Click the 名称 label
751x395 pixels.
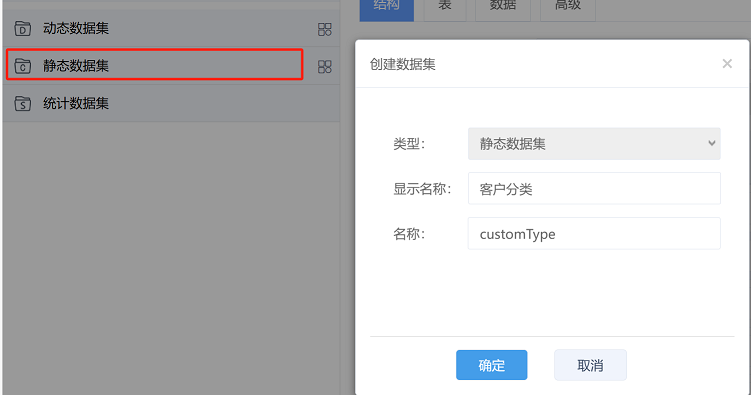pos(409,234)
